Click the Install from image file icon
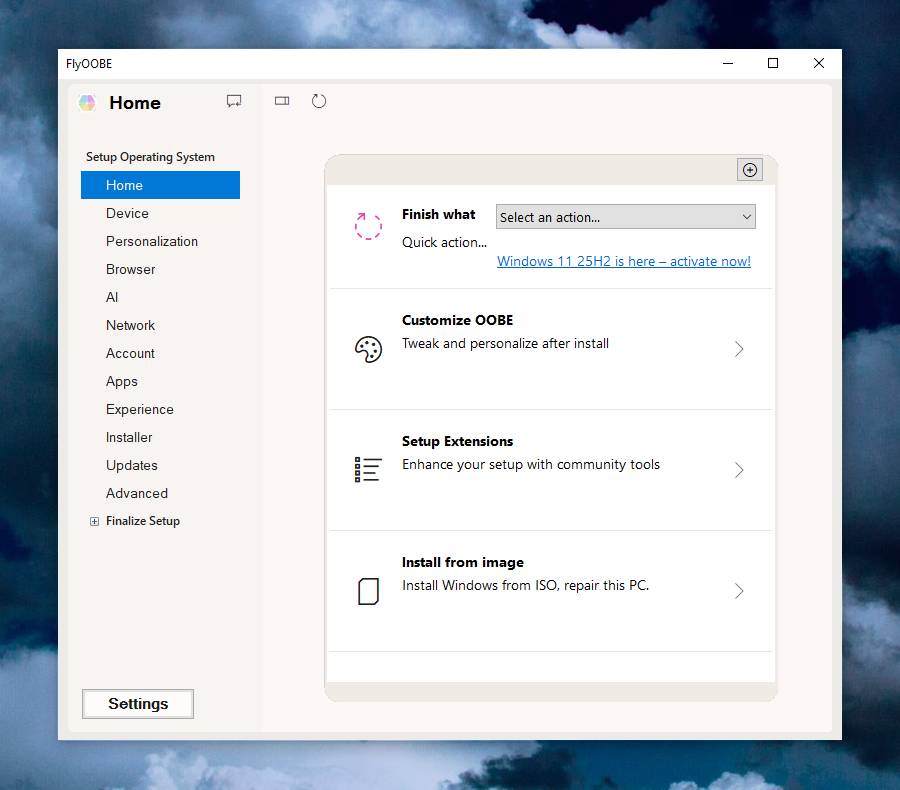The height and width of the screenshot is (790, 900). (368, 591)
